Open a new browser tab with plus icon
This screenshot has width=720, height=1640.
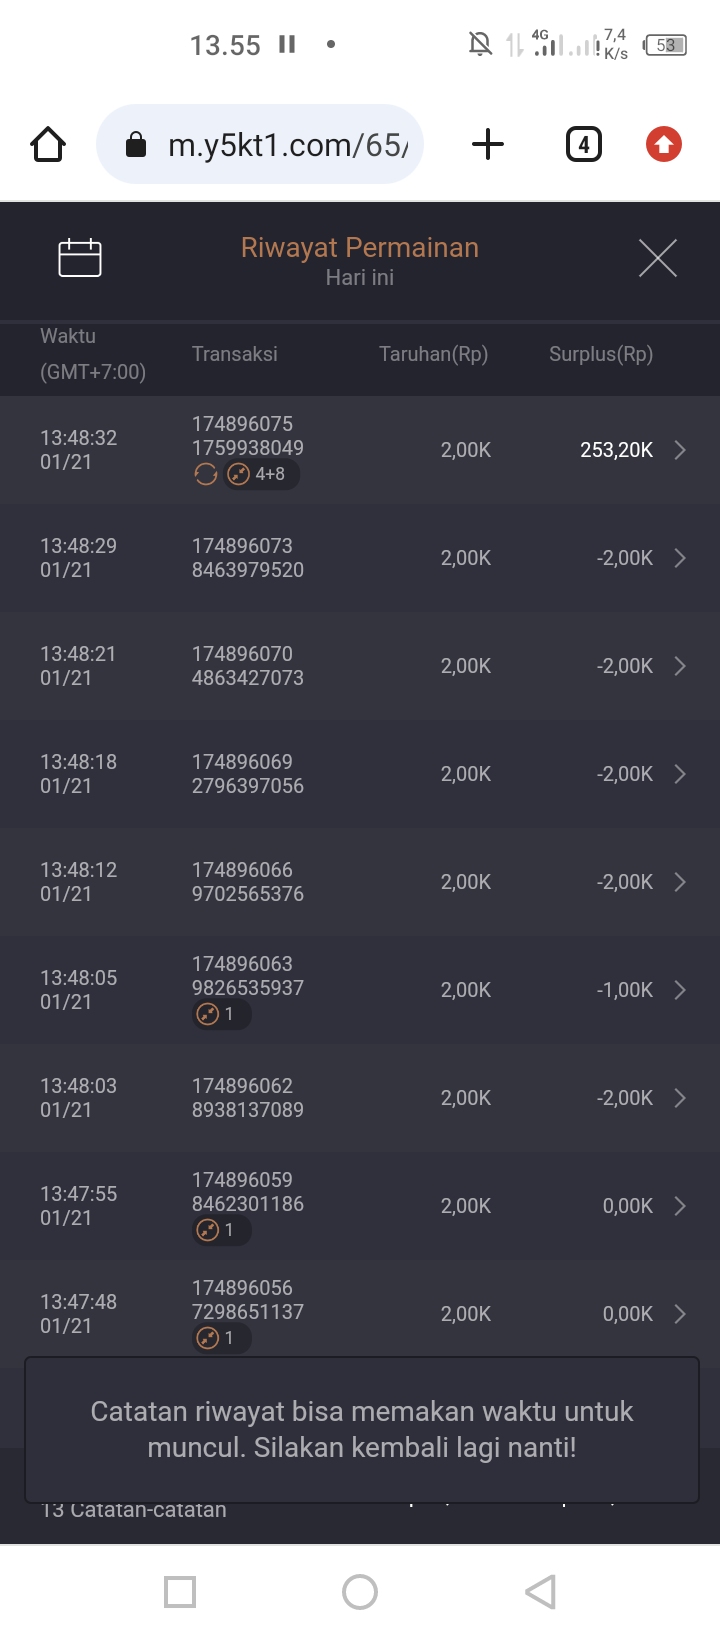tap(488, 145)
